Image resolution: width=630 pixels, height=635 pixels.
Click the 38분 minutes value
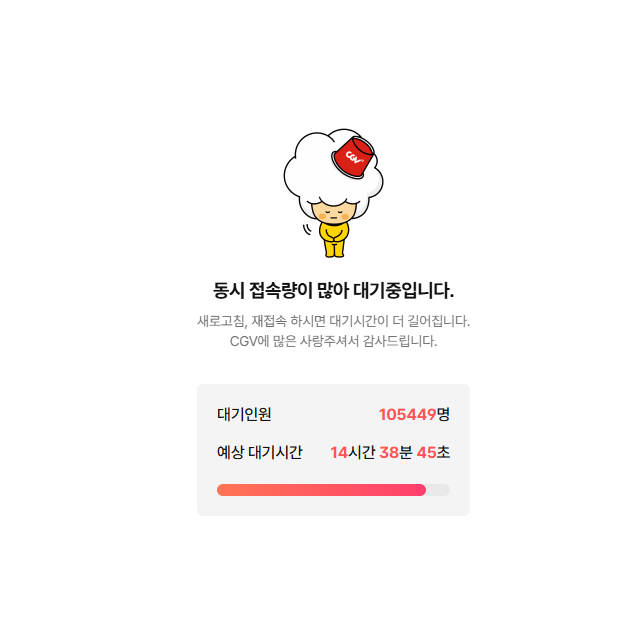(396, 452)
